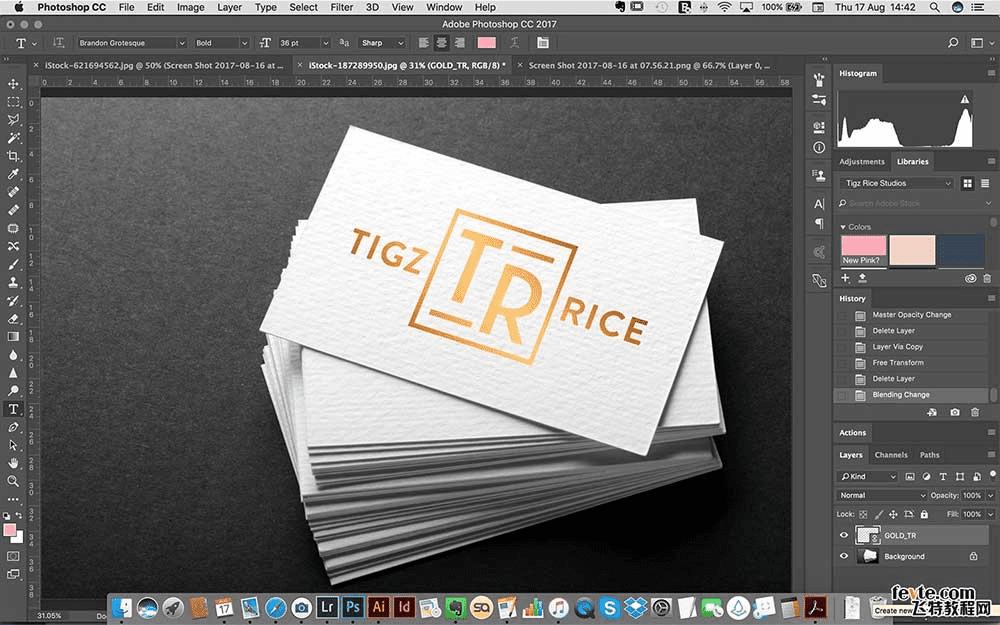
Task: Open the Filter menu
Action: pos(342,7)
